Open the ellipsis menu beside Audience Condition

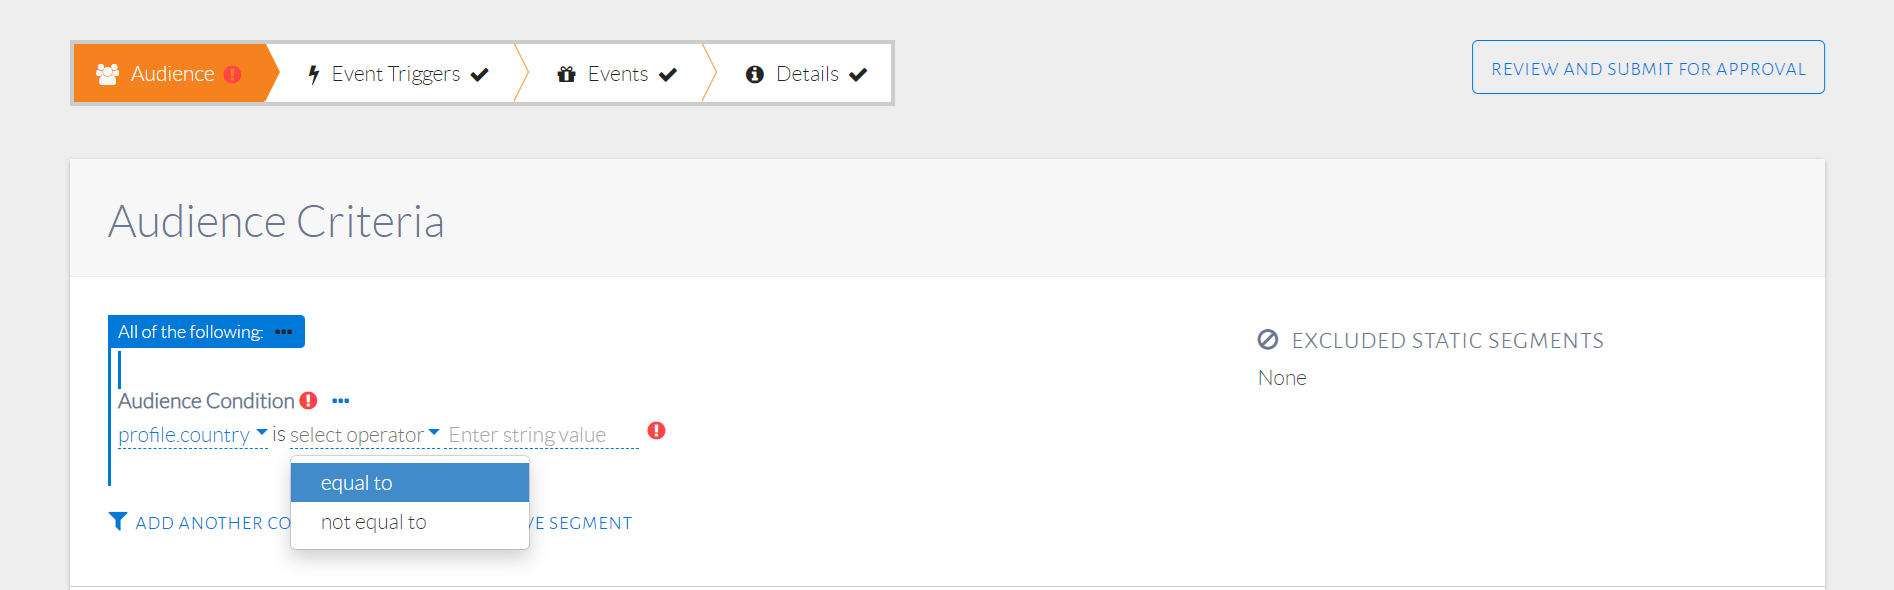pyautogui.click(x=341, y=401)
